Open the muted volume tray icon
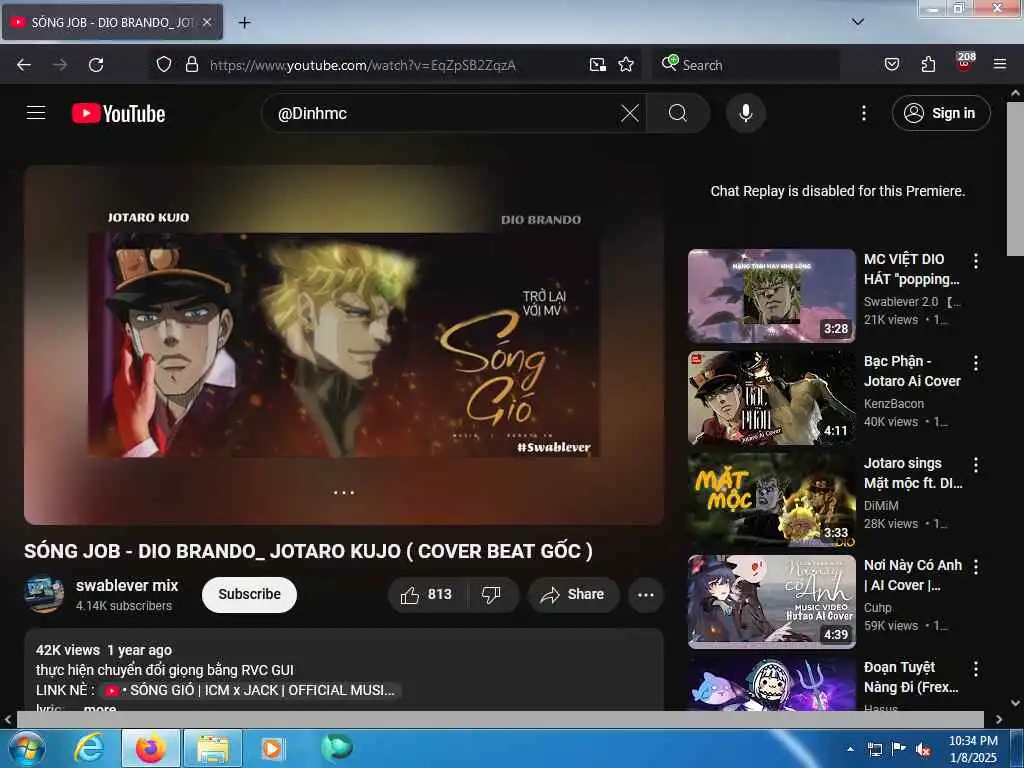The image size is (1024, 768). pyautogui.click(x=923, y=750)
